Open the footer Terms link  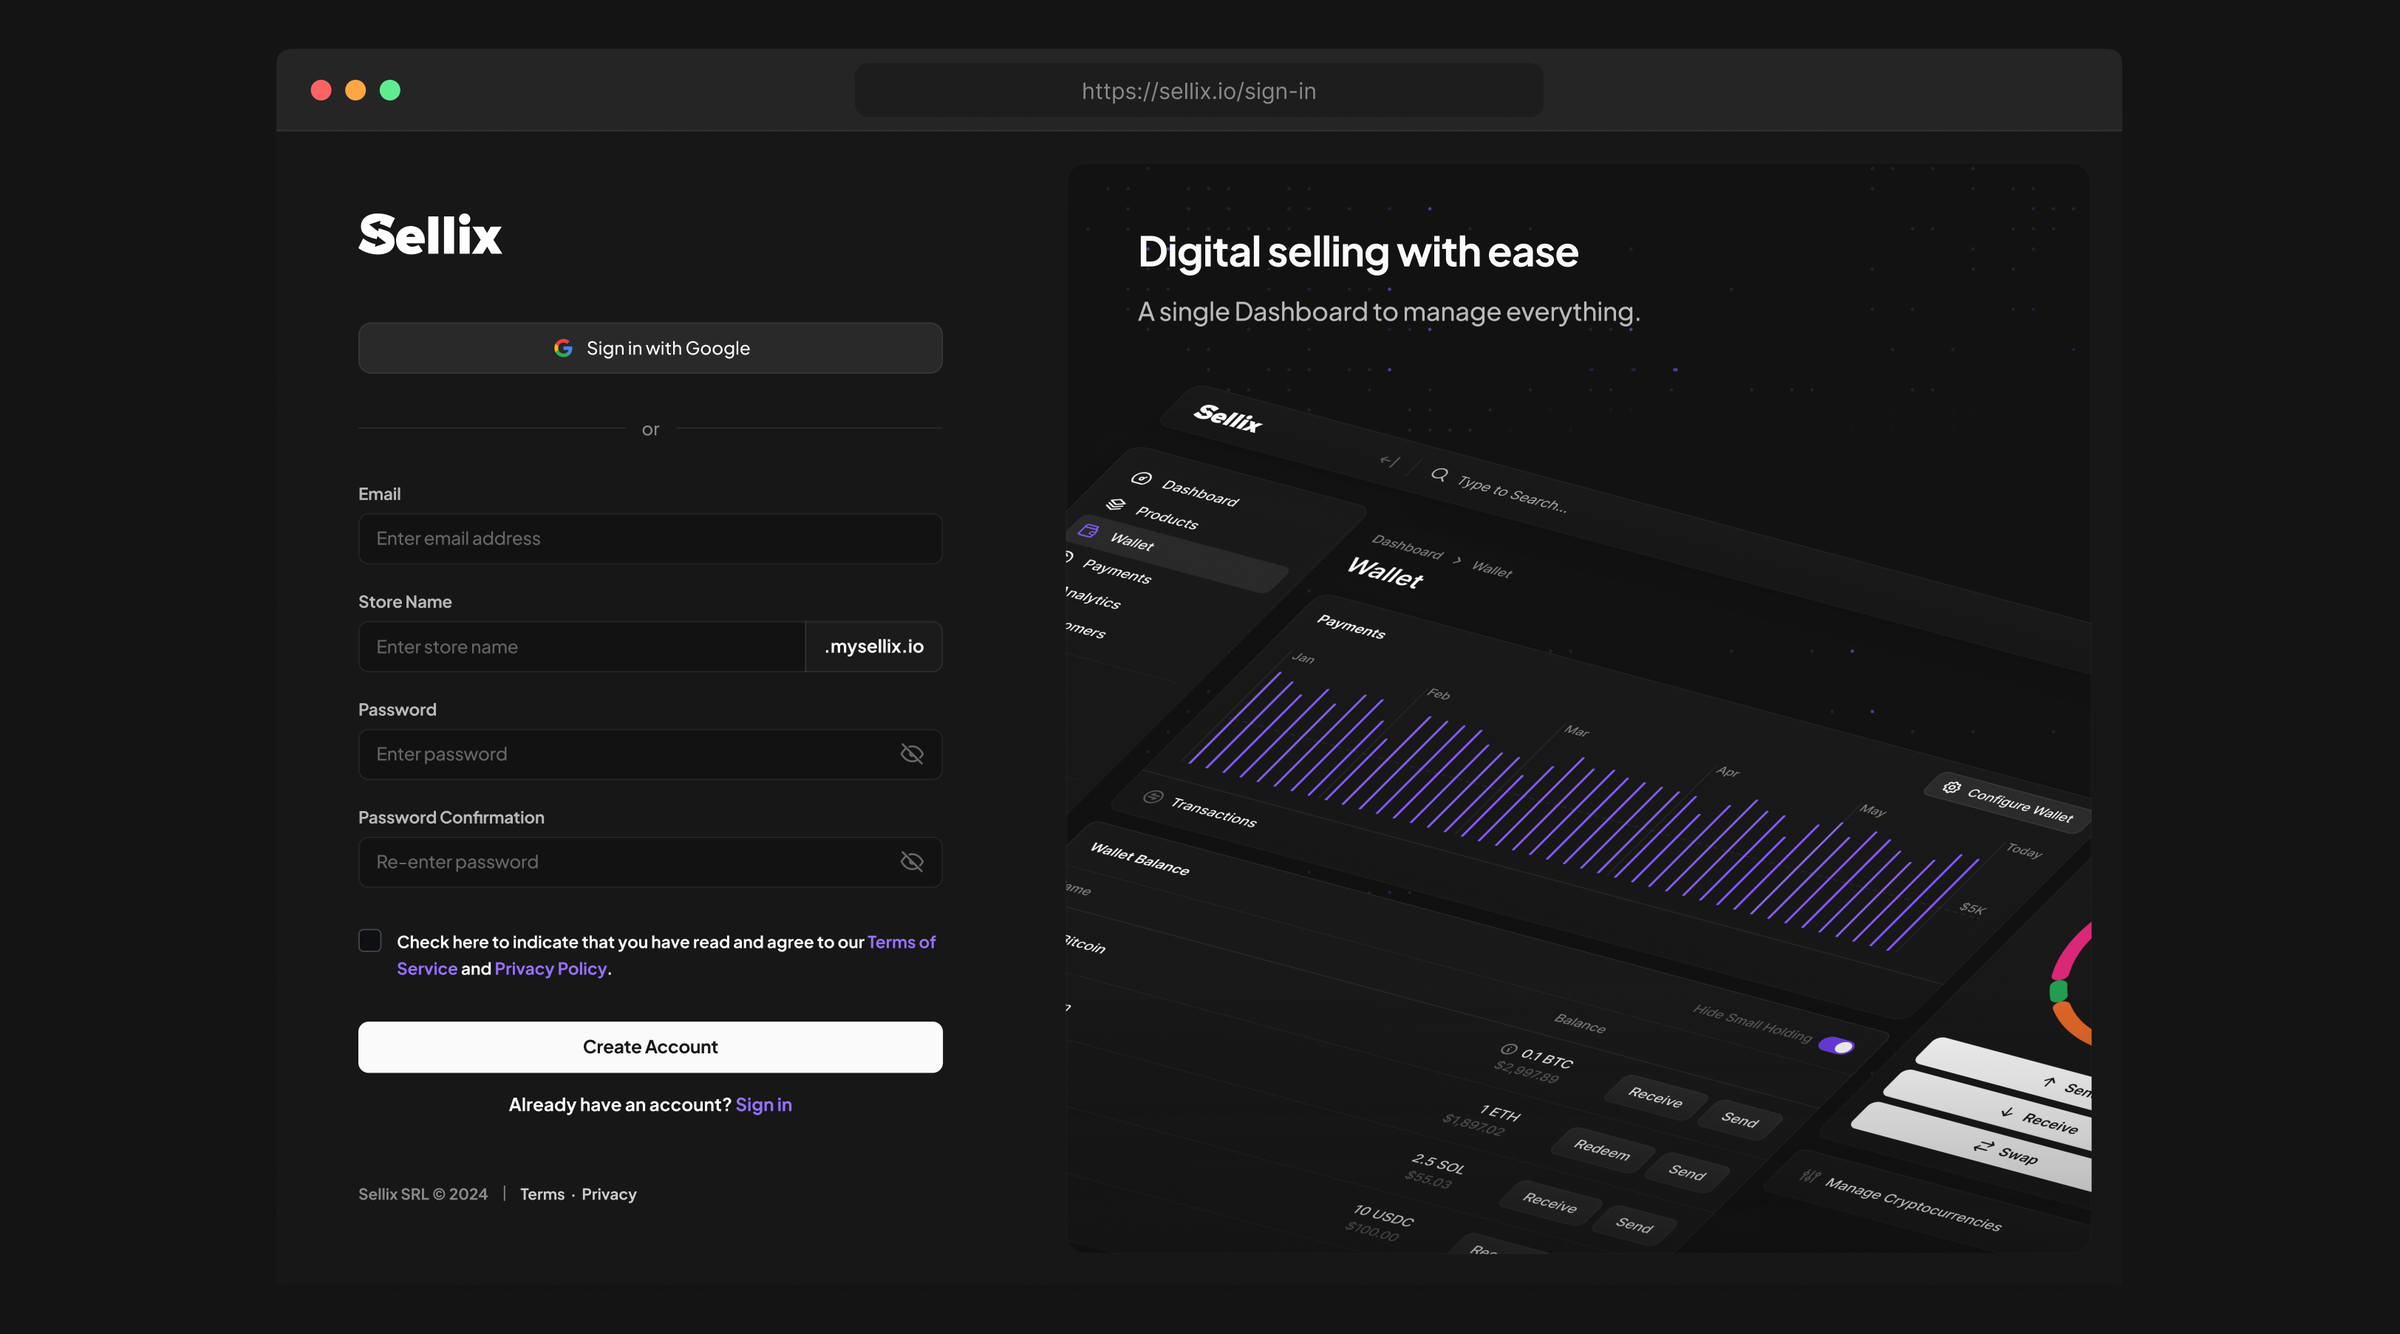coord(542,1194)
